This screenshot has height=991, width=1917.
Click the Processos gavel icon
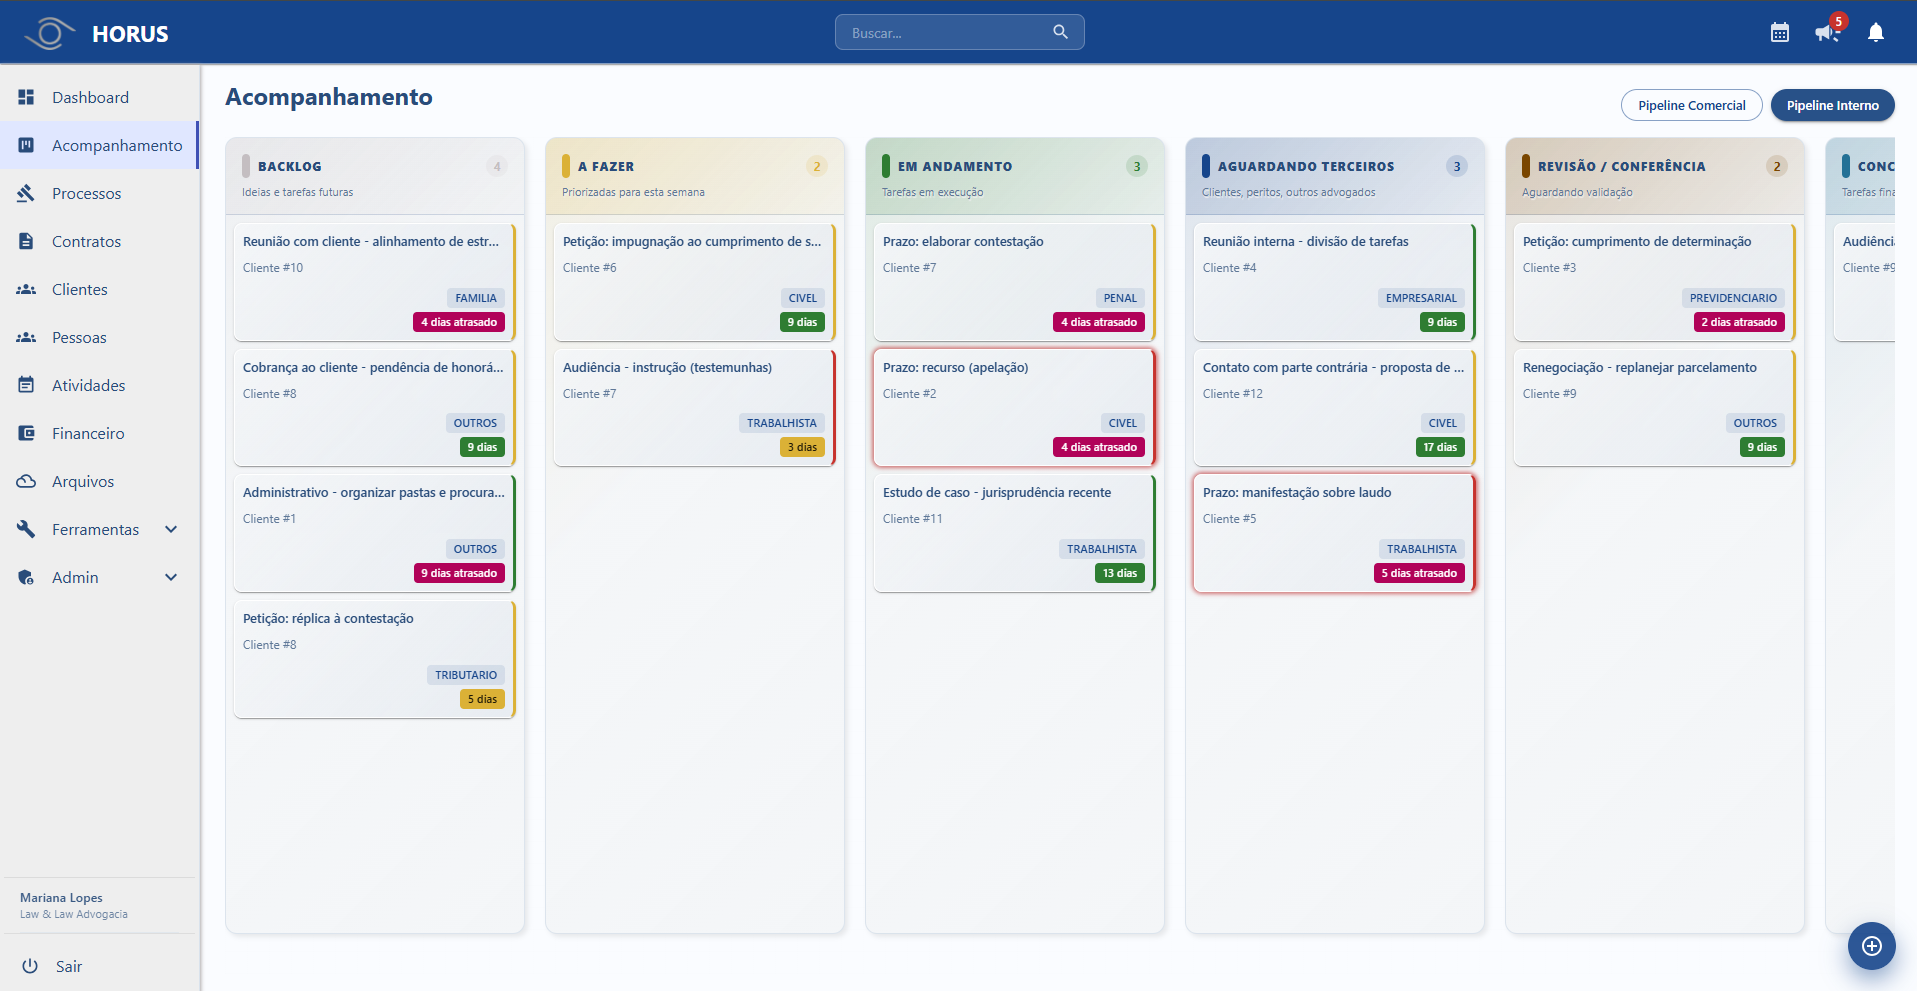click(26, 194)
